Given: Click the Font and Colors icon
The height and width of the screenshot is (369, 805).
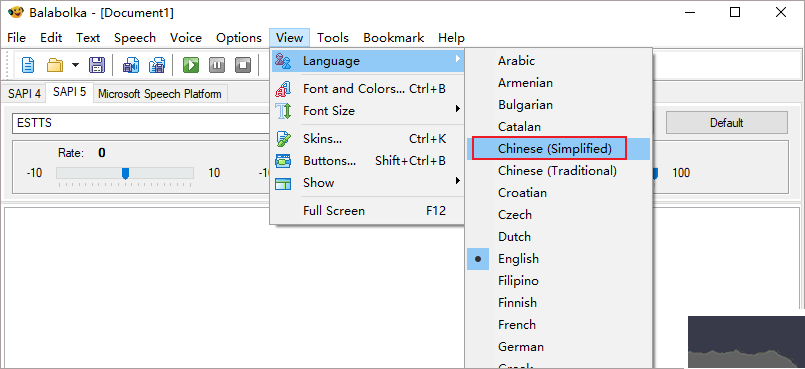Looking at the screenshot, I should [x=283, y=89].
